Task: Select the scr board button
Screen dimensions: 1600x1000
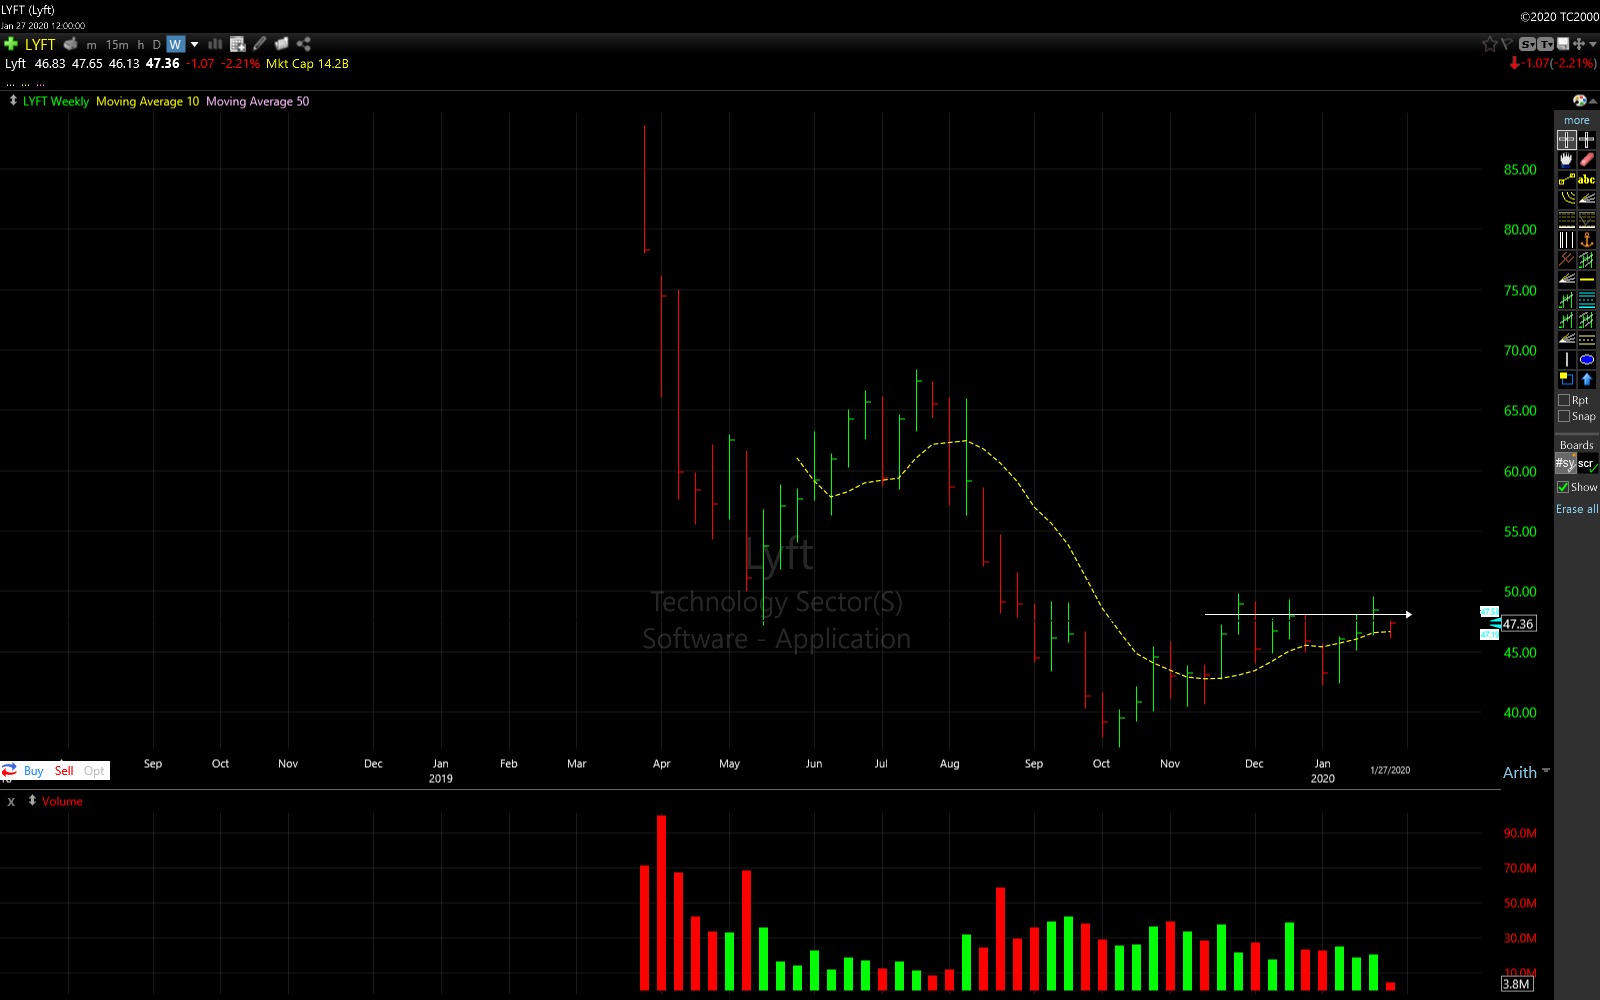Action: 1587,463
